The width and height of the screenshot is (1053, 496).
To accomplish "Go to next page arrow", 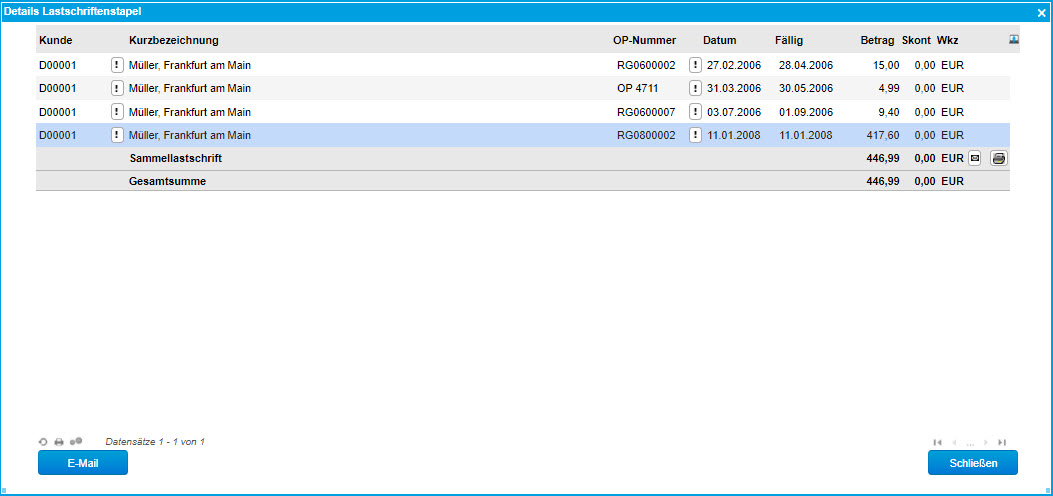I will (x=986, y=442).
